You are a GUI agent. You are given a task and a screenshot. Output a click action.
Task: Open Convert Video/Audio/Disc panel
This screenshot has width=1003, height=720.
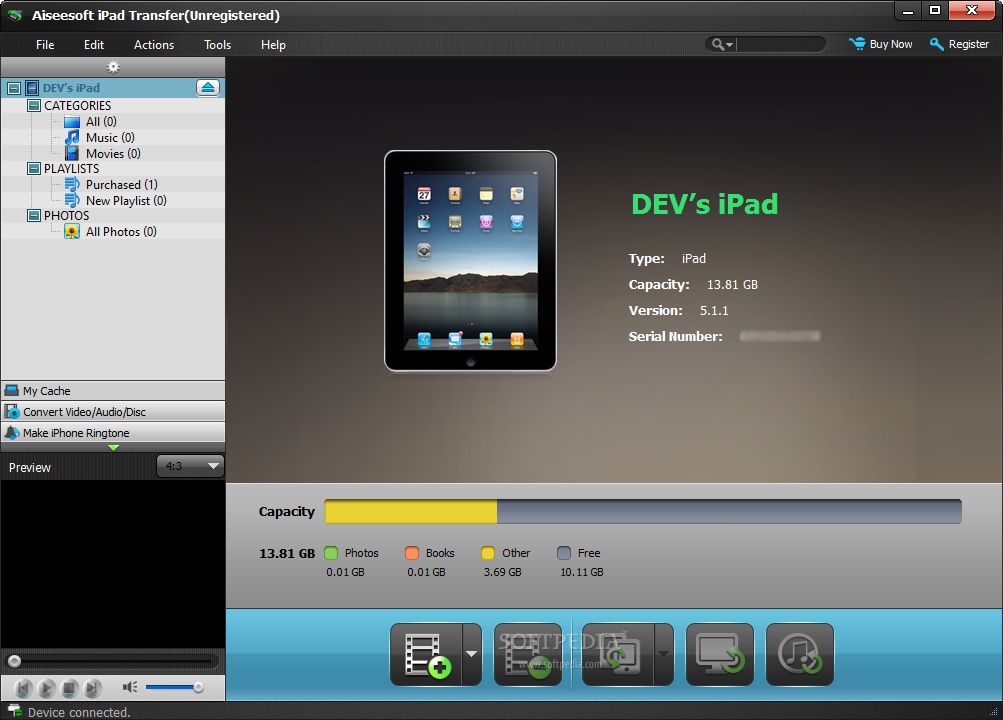point(113,412)
